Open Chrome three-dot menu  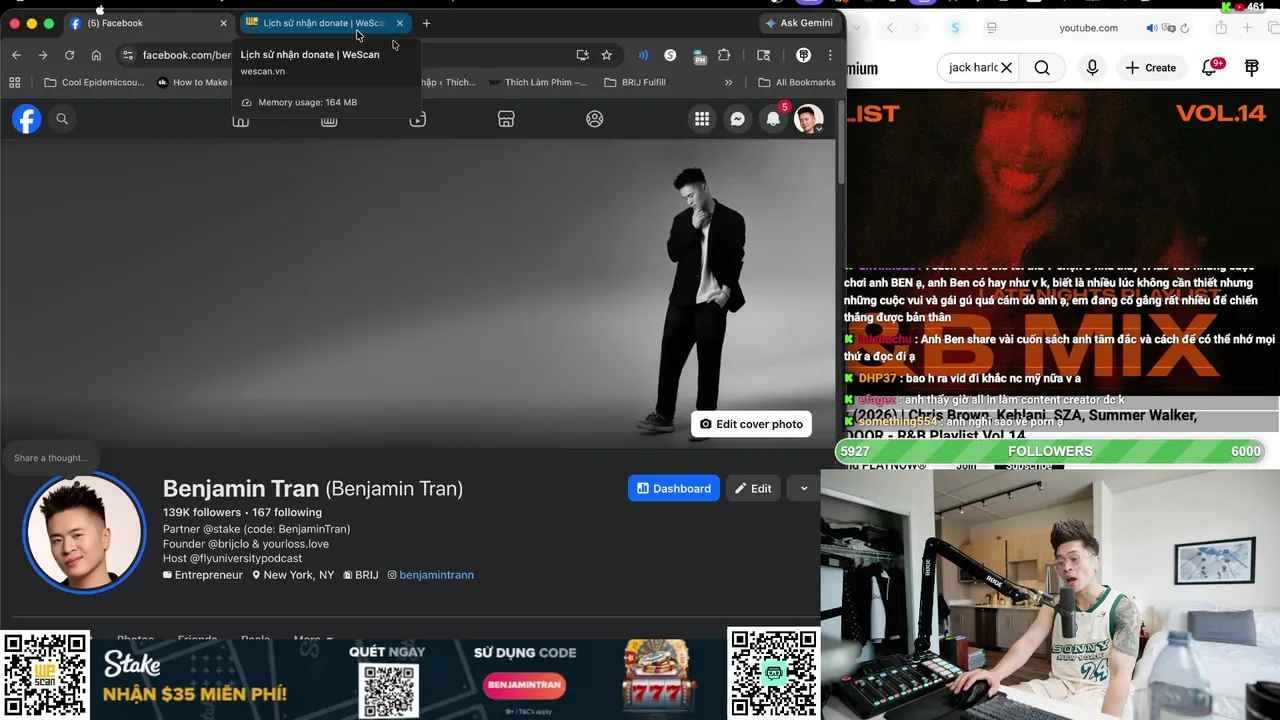pos(830,55)
